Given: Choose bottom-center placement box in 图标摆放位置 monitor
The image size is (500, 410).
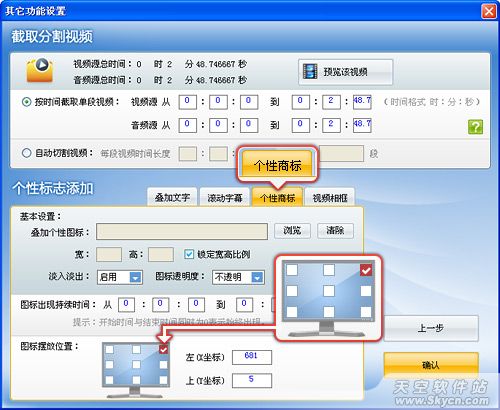Looking at the screenshot, I should [136, 380].
